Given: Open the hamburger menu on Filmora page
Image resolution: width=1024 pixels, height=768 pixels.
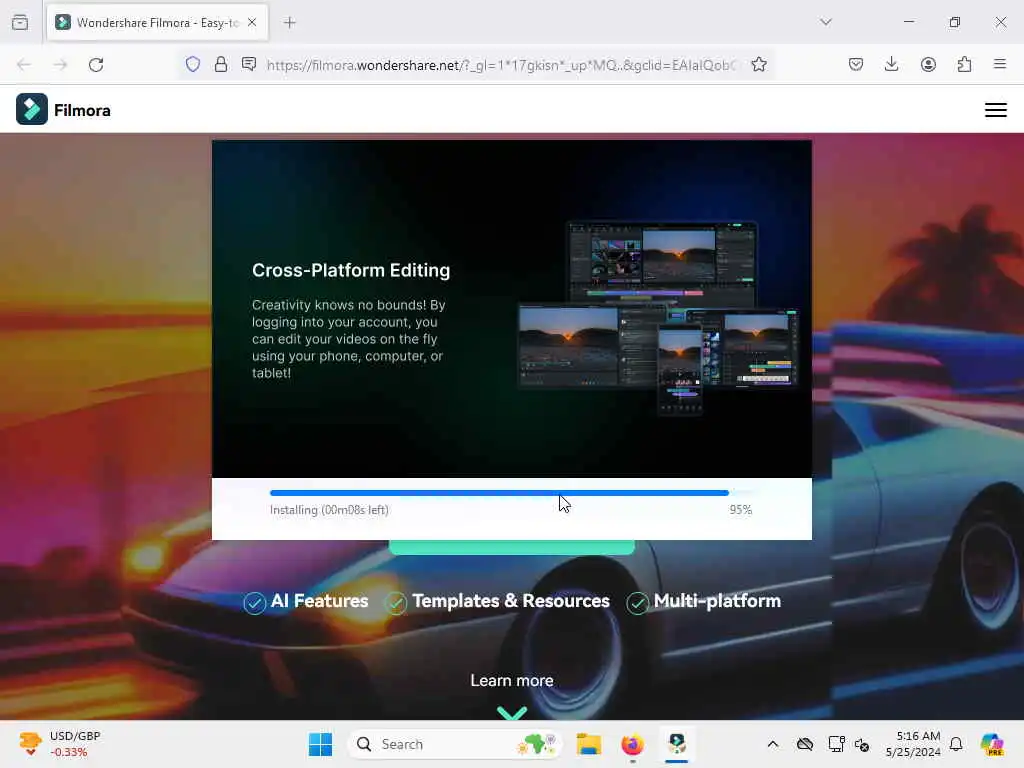Looking at the screenshot, I should 995,110.
